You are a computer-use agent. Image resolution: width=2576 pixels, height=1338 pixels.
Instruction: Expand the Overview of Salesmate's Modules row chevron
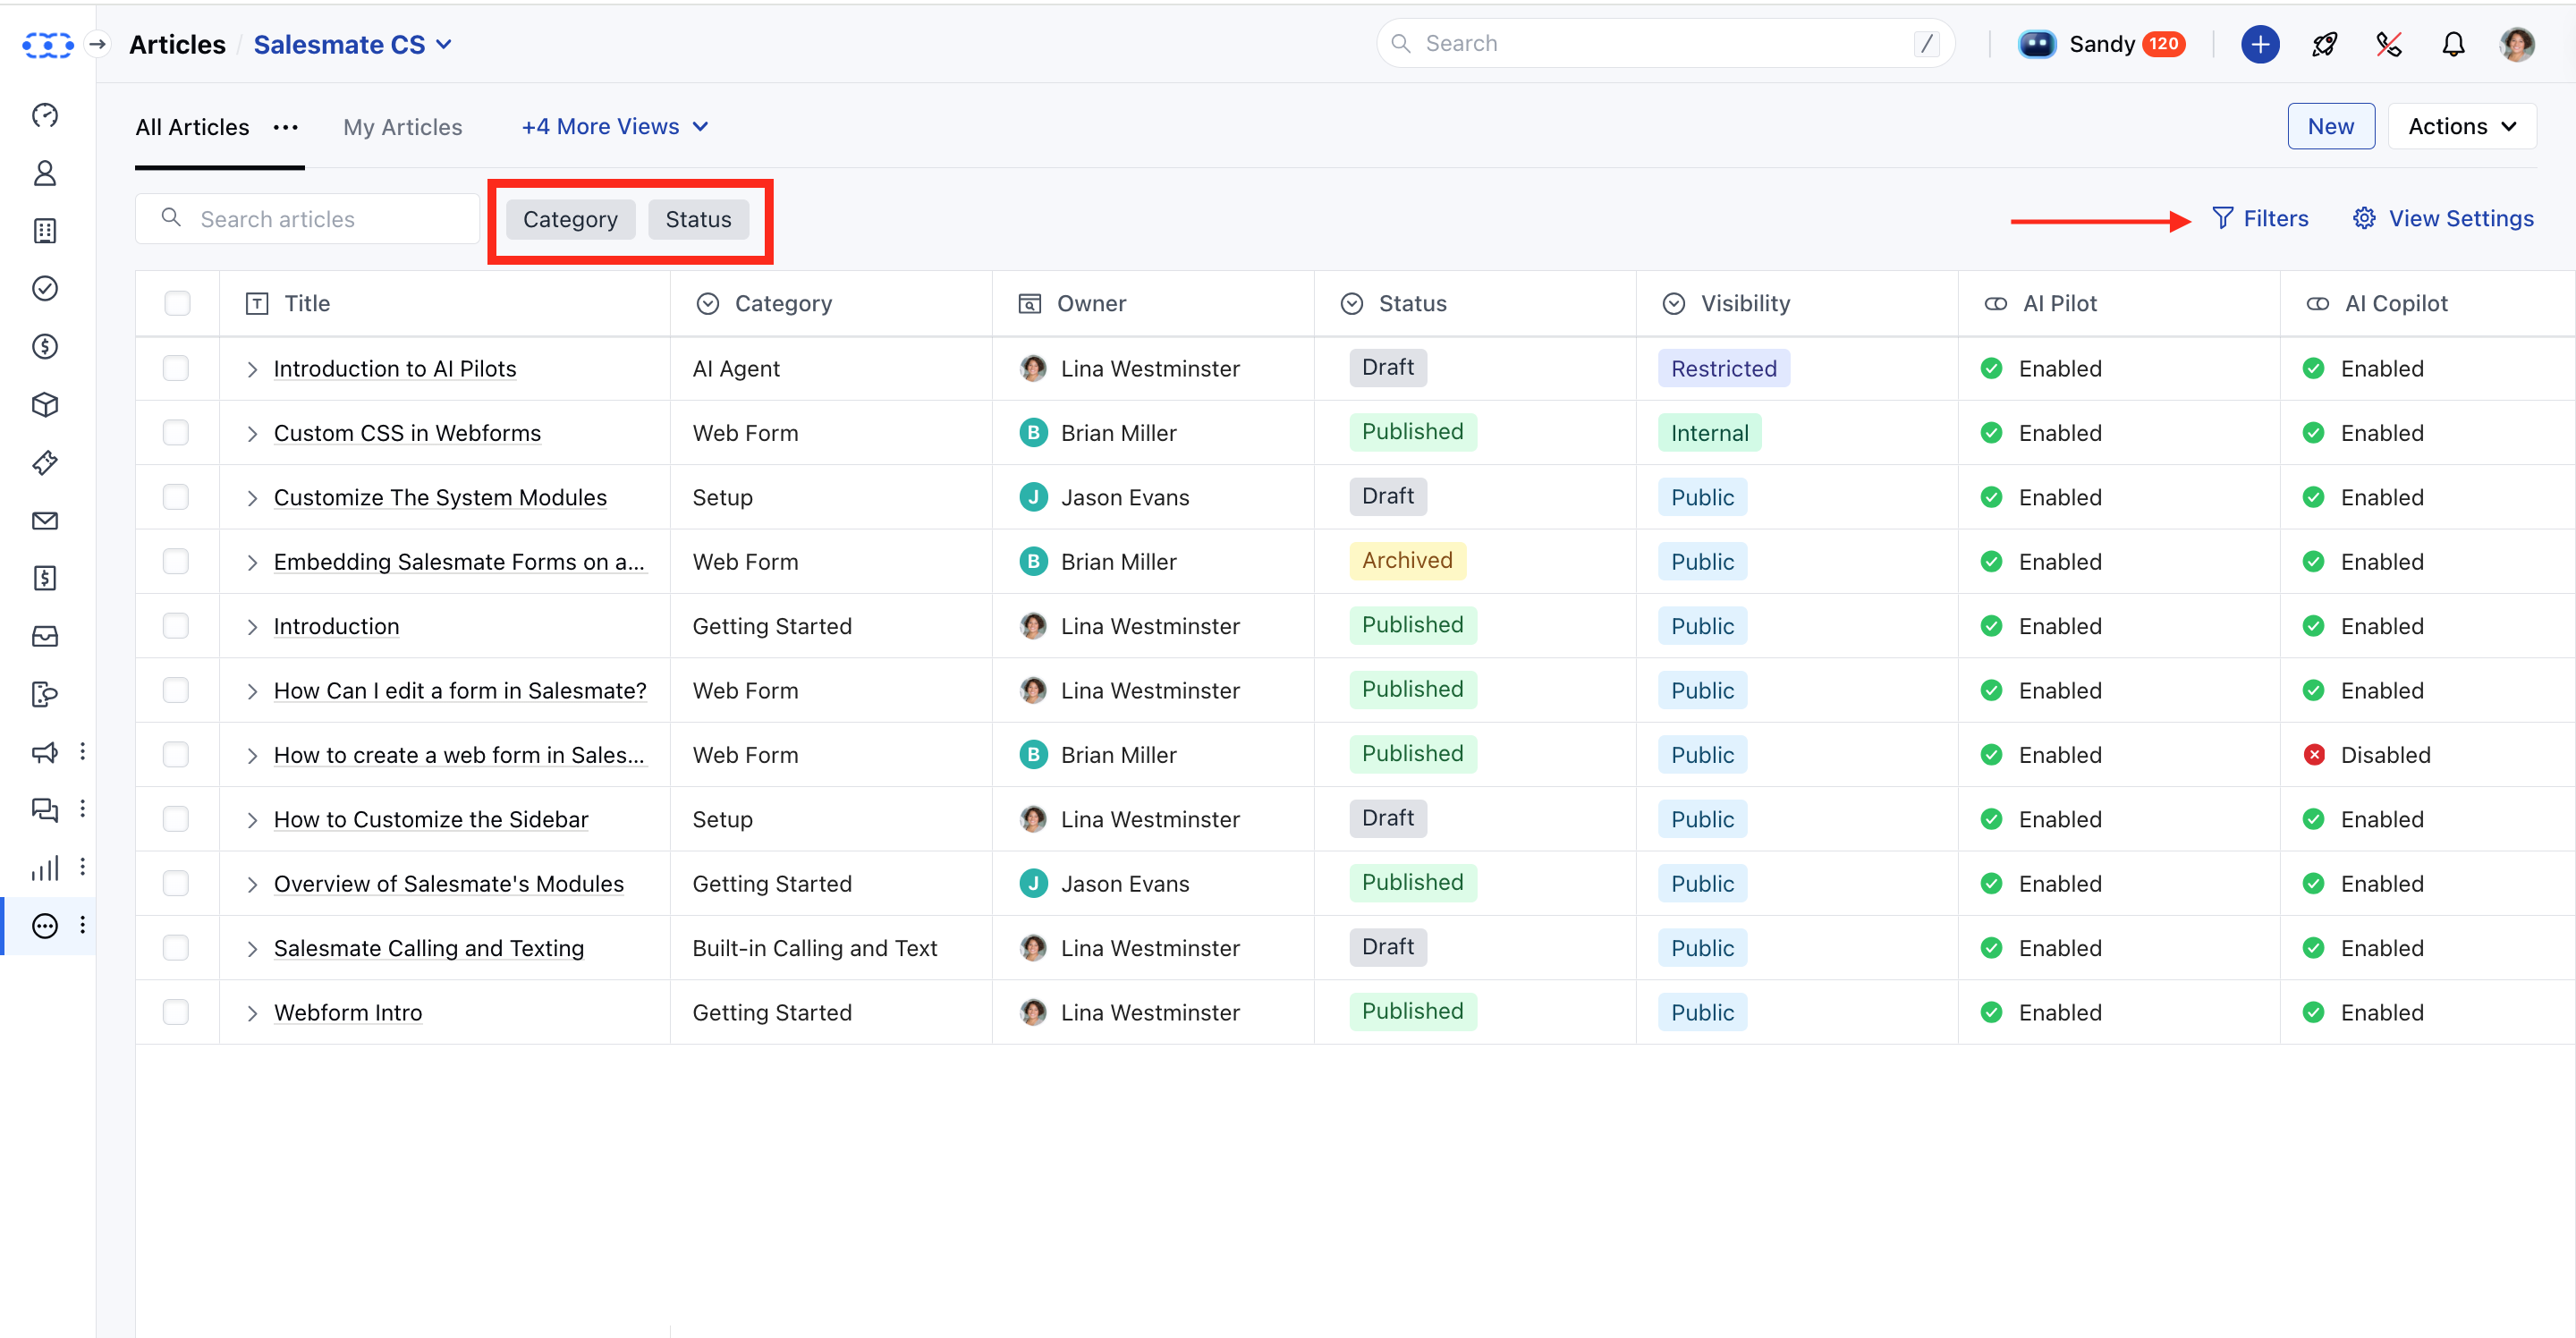pyautogui.click(x=252, y=884)
